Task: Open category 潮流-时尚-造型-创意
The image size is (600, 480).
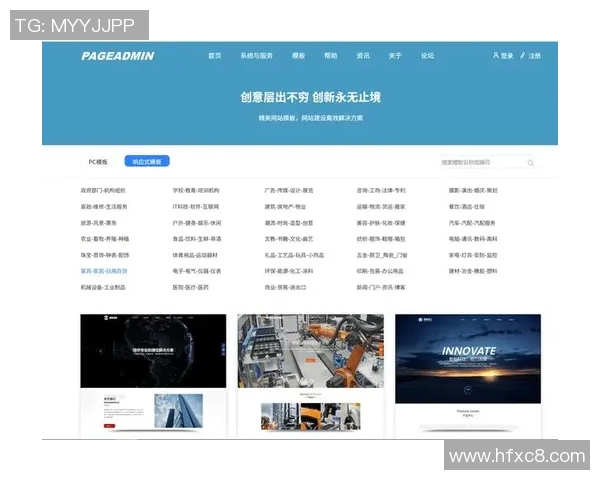Action: (x=289, y=223)
